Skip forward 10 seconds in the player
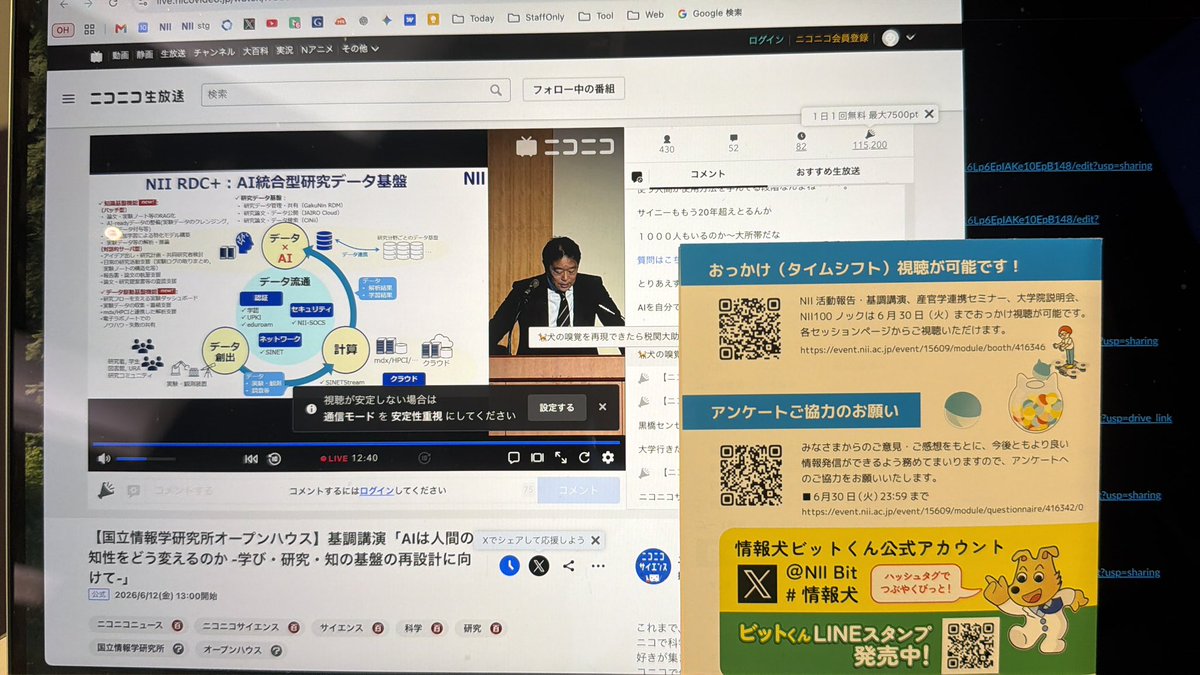Viewport: 1200px width, 675px height. (x=425, y=458)
